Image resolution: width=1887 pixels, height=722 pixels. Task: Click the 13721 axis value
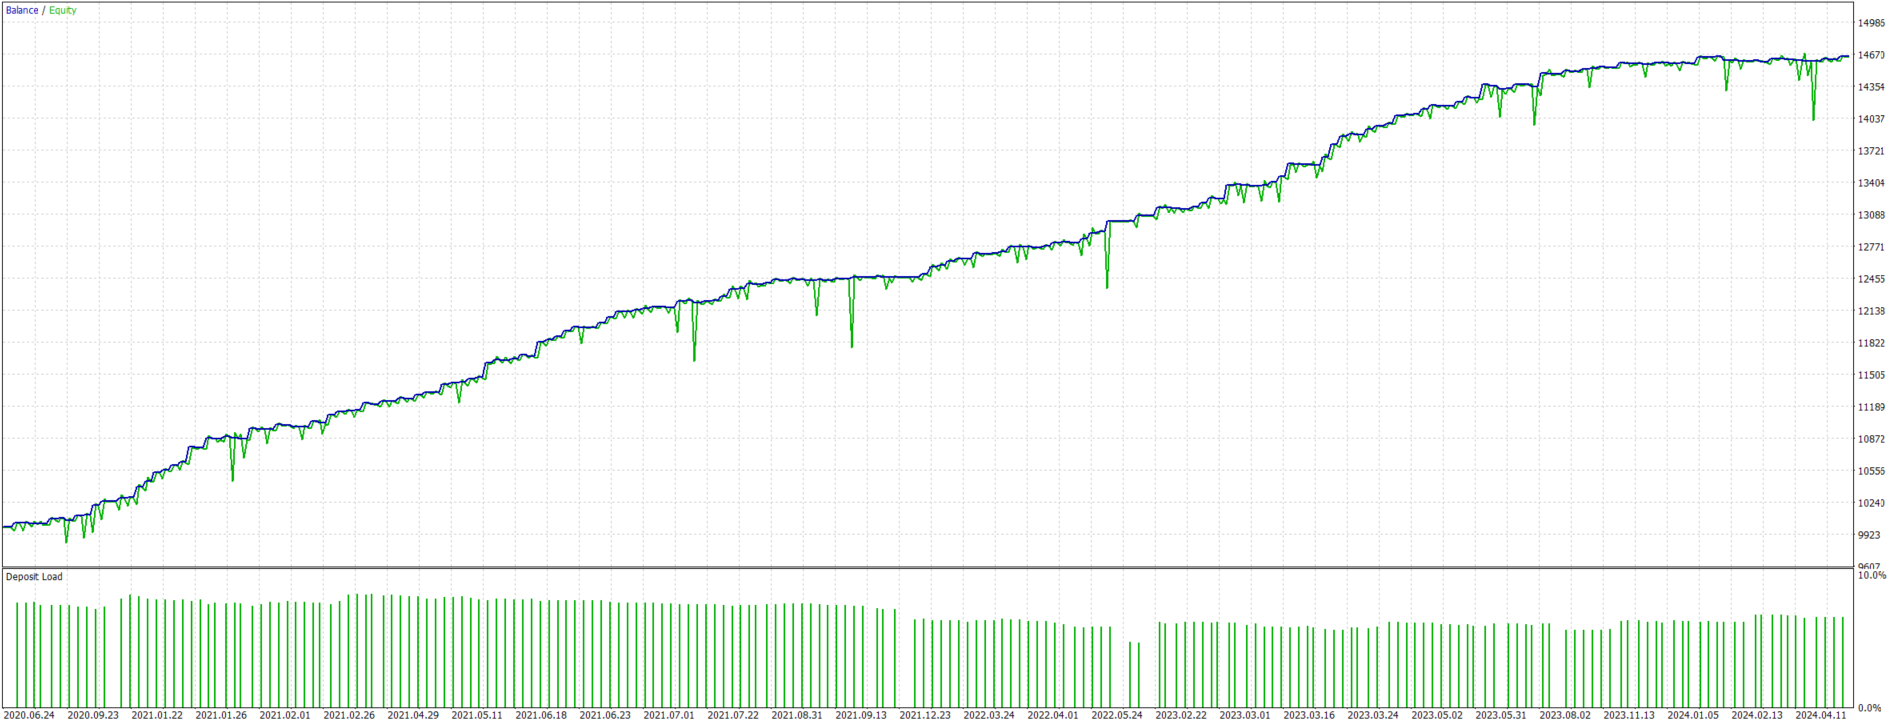point(1870,151)
